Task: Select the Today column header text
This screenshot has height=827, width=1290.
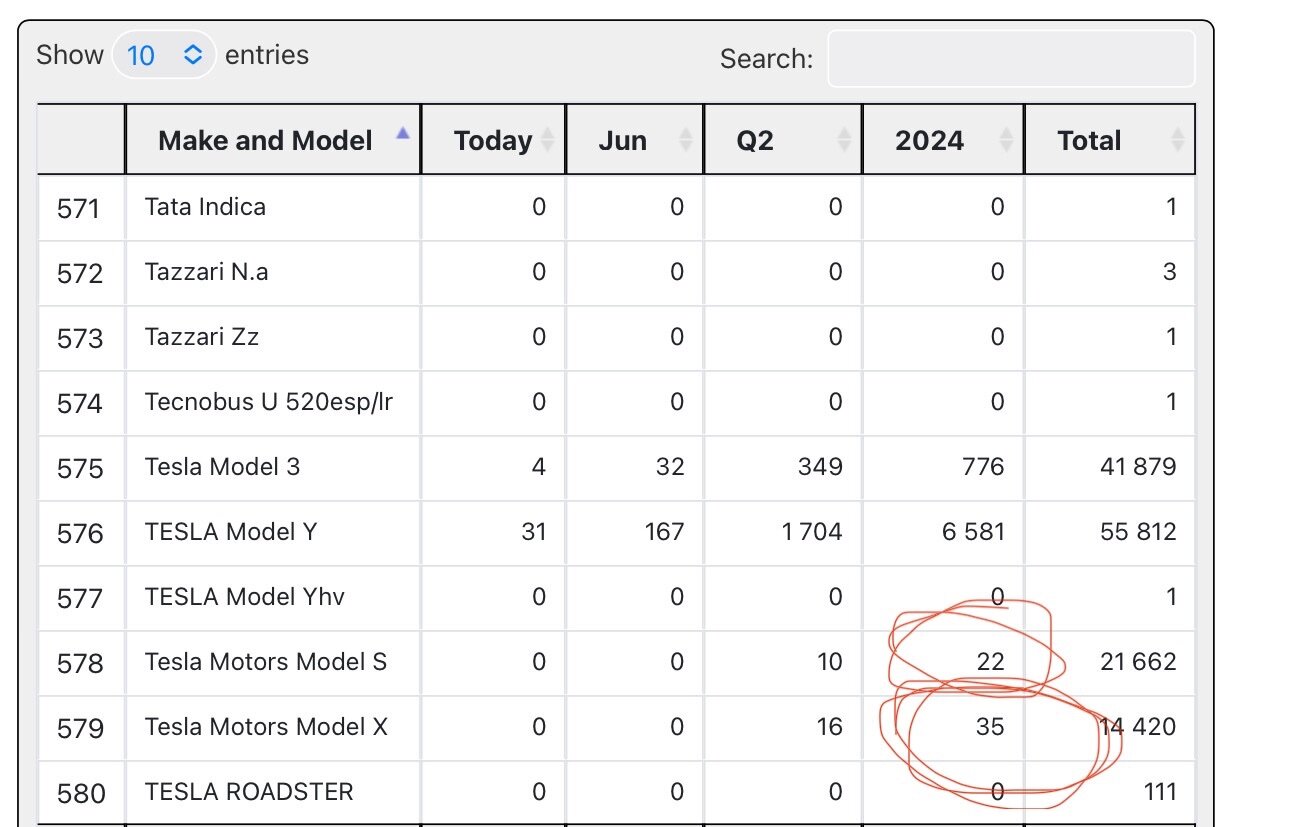Action: tap(493, 141)
